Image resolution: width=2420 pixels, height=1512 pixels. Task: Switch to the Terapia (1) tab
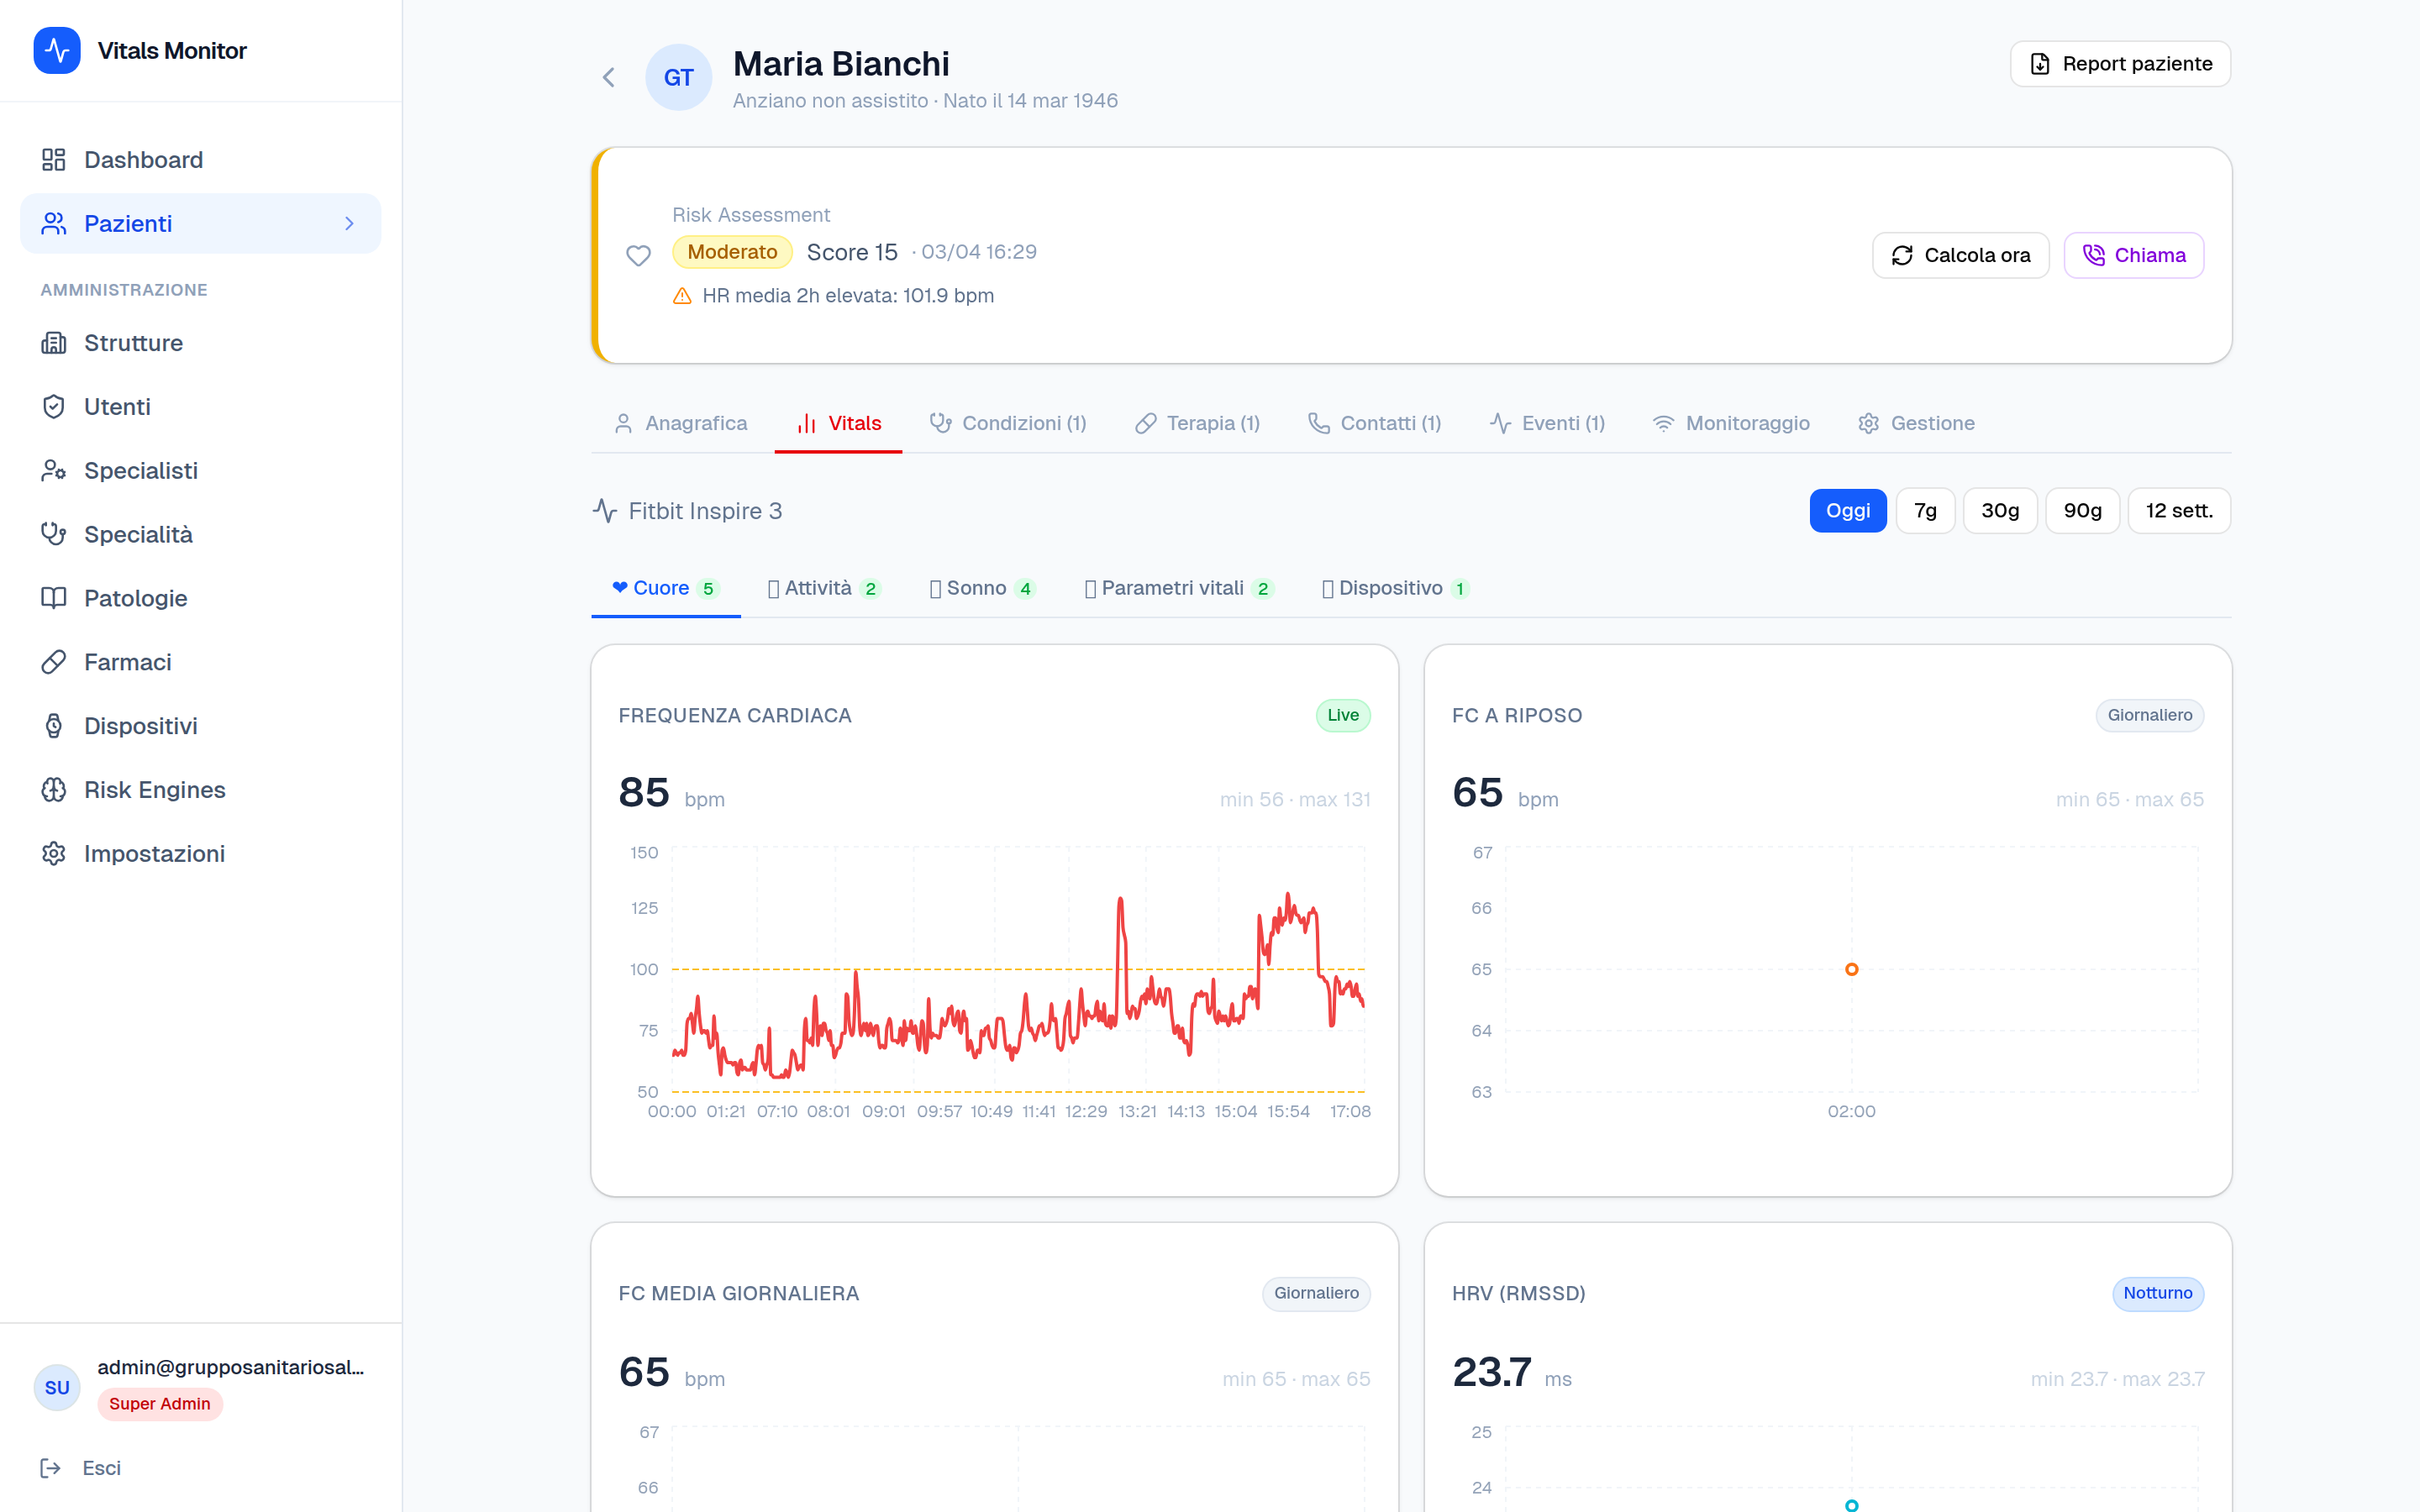coord(1198,424)
